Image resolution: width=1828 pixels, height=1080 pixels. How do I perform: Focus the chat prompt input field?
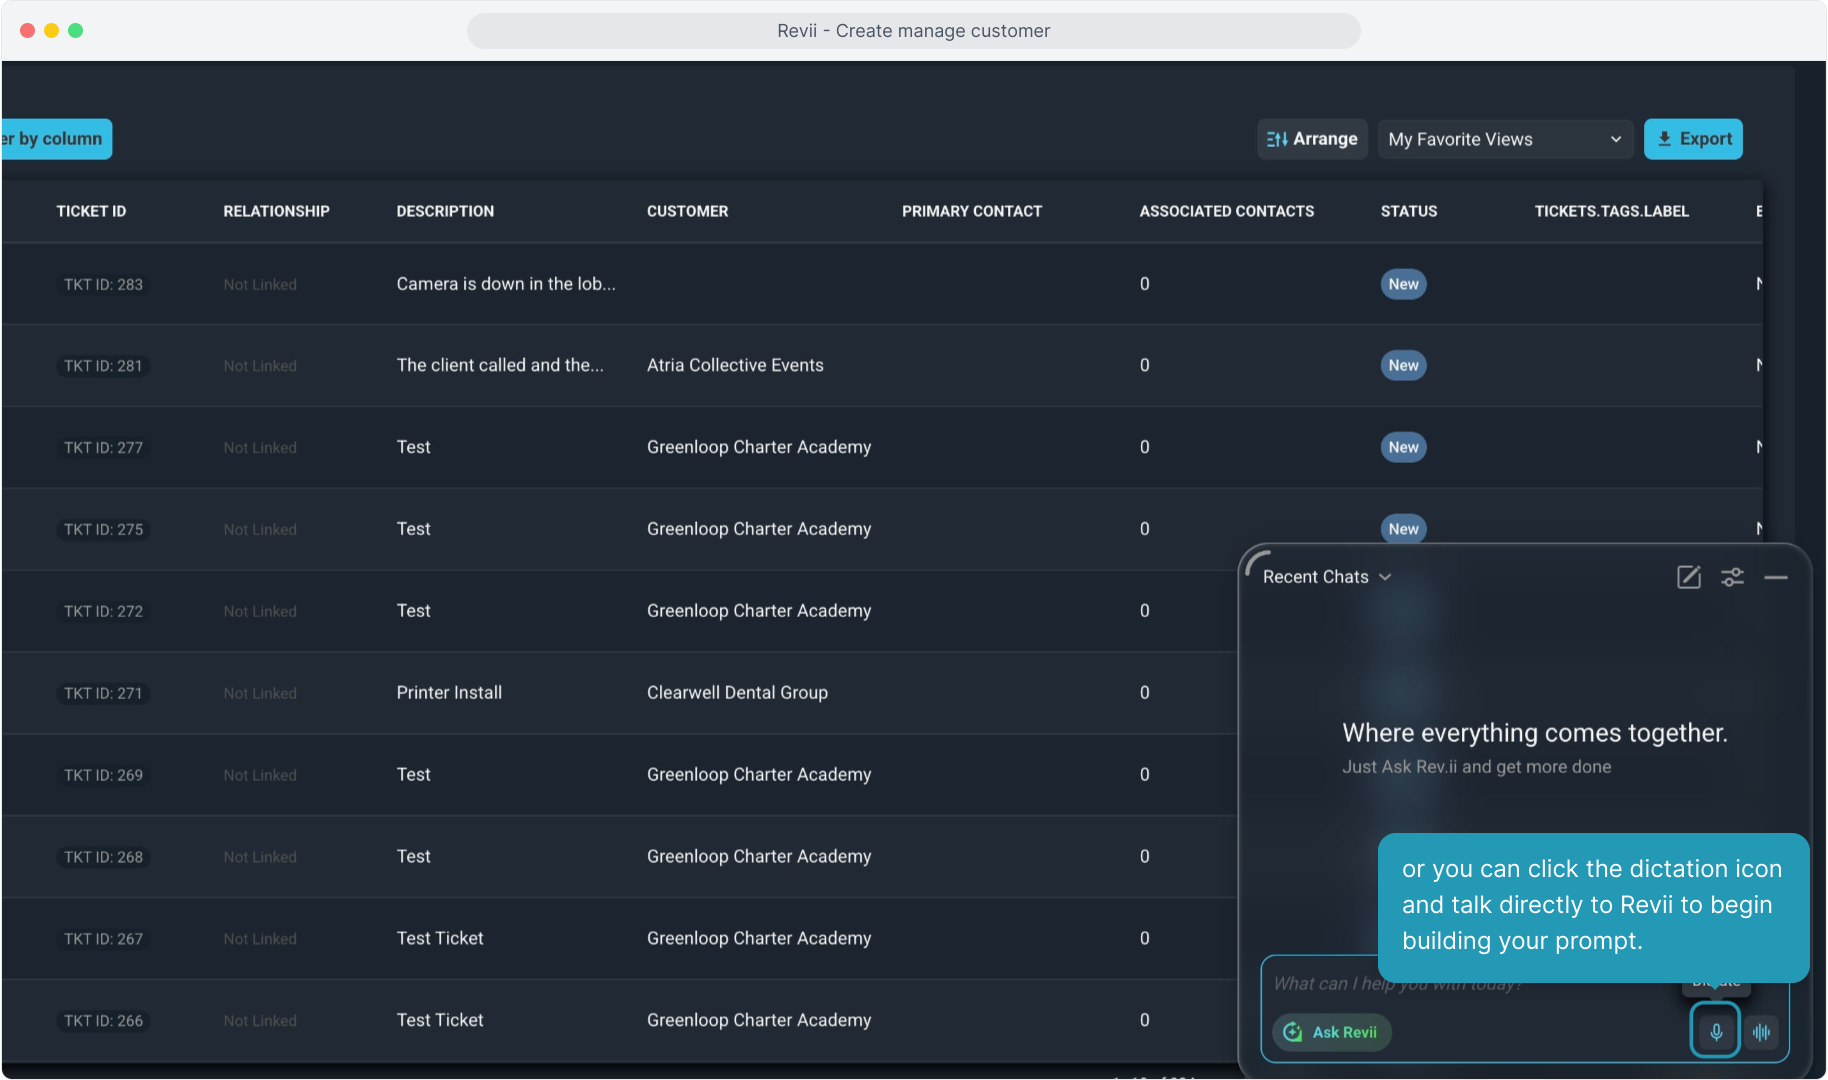tap(1470, 984)
